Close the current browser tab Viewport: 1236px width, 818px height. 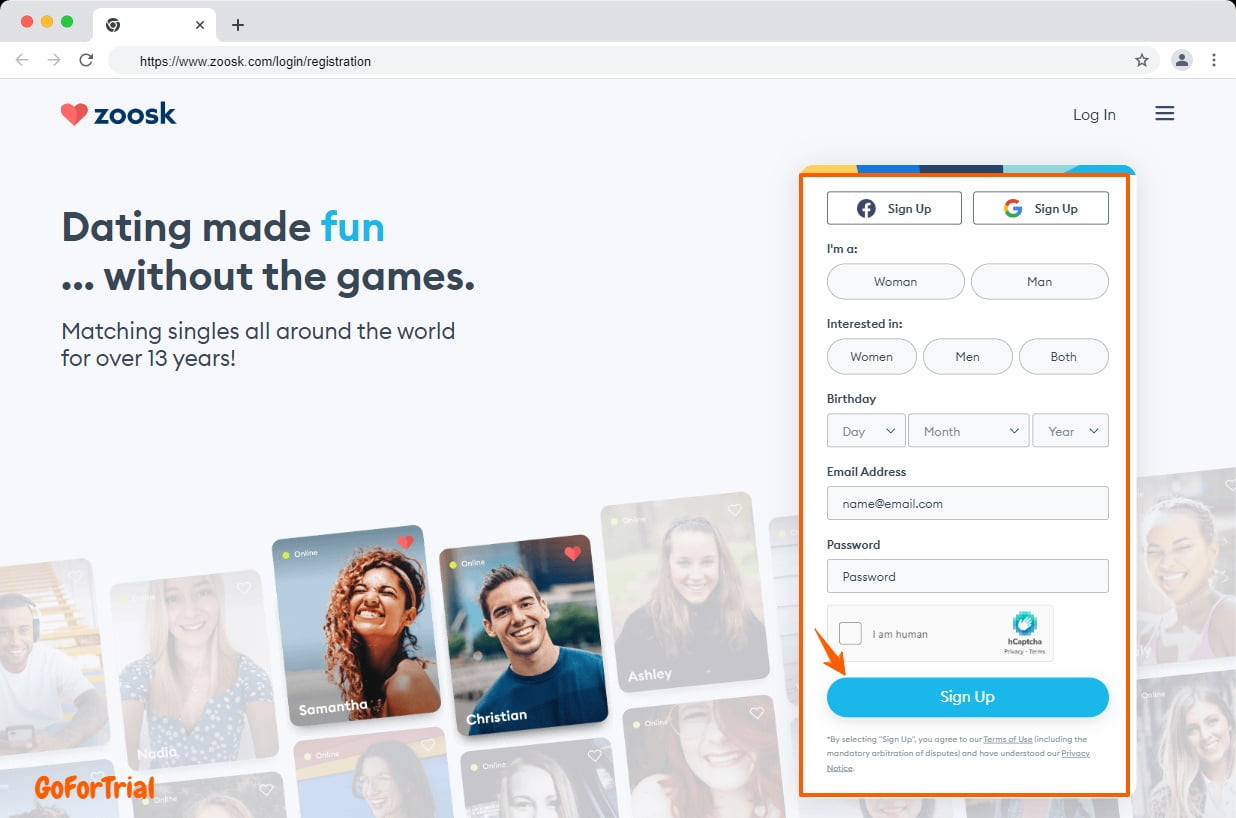tap(200, 25)
